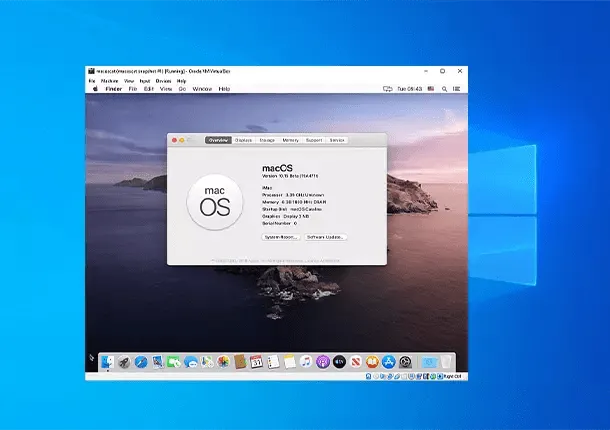Open Finder from the macOS dock

tap(107, 361)
